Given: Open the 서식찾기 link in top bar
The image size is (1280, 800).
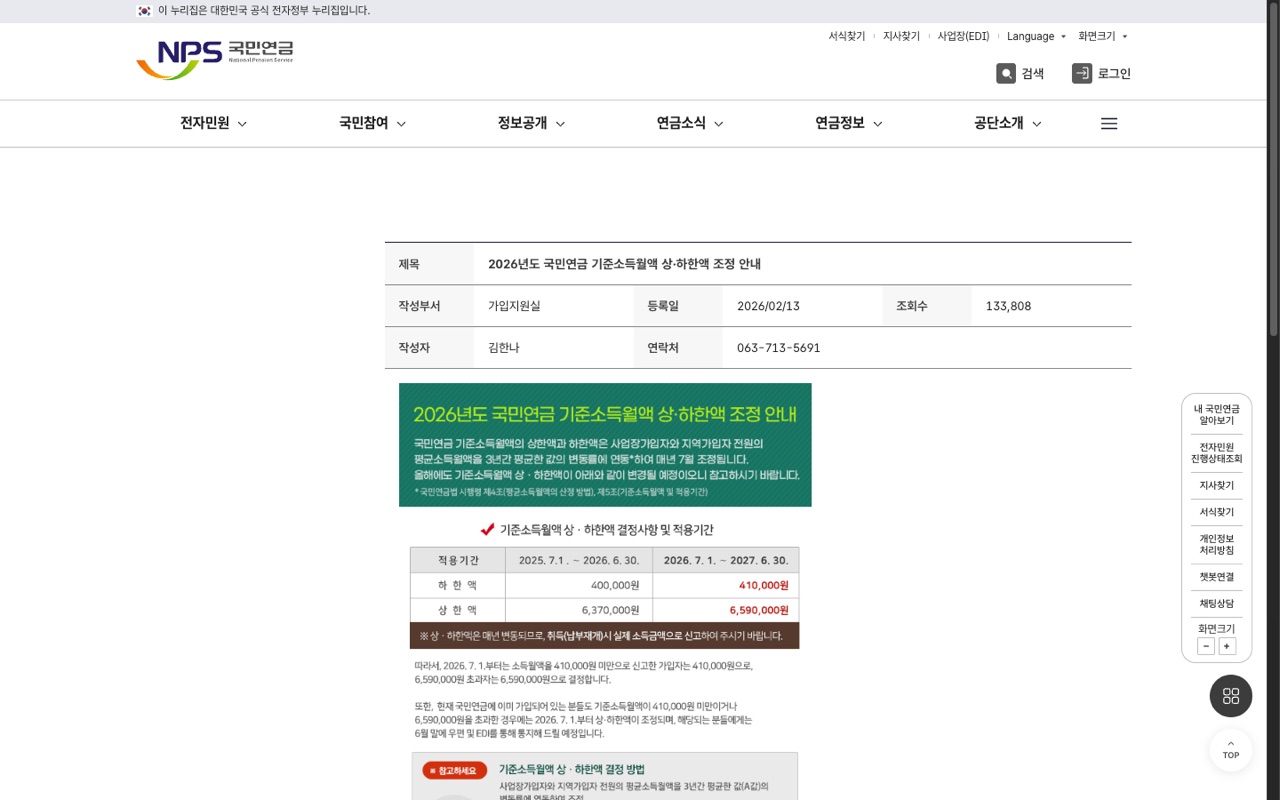Looking at the screenshot, I should click(846, 36).
